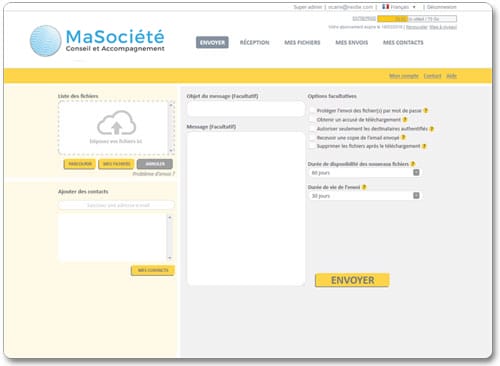Open the 'Mon compte' link
The width and height of the screenshot is (500, 366).
tap(404, 76)
